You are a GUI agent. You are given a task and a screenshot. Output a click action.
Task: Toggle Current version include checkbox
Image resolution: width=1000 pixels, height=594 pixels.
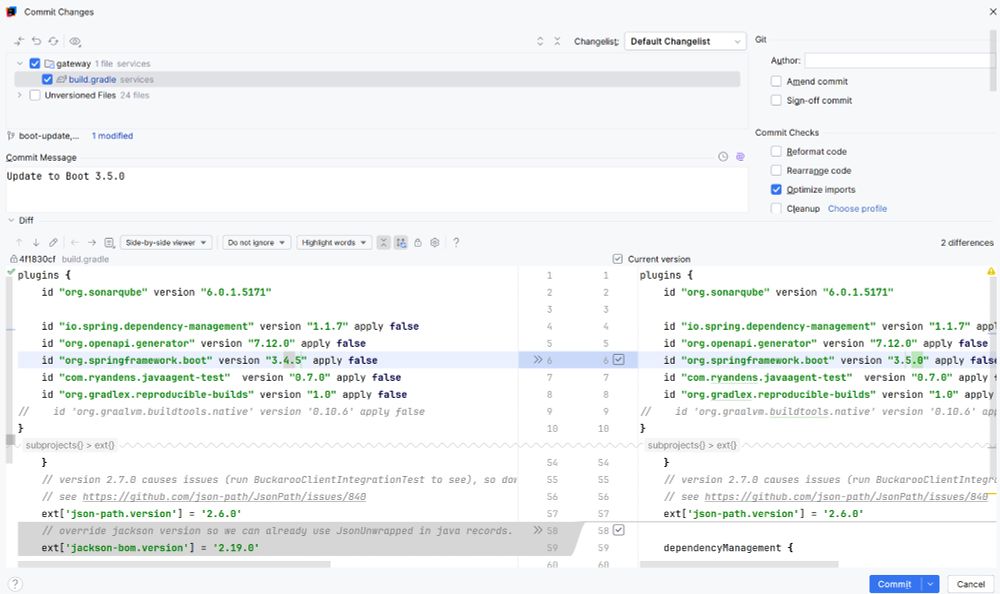pyautogui.click(x=617, y=259)
